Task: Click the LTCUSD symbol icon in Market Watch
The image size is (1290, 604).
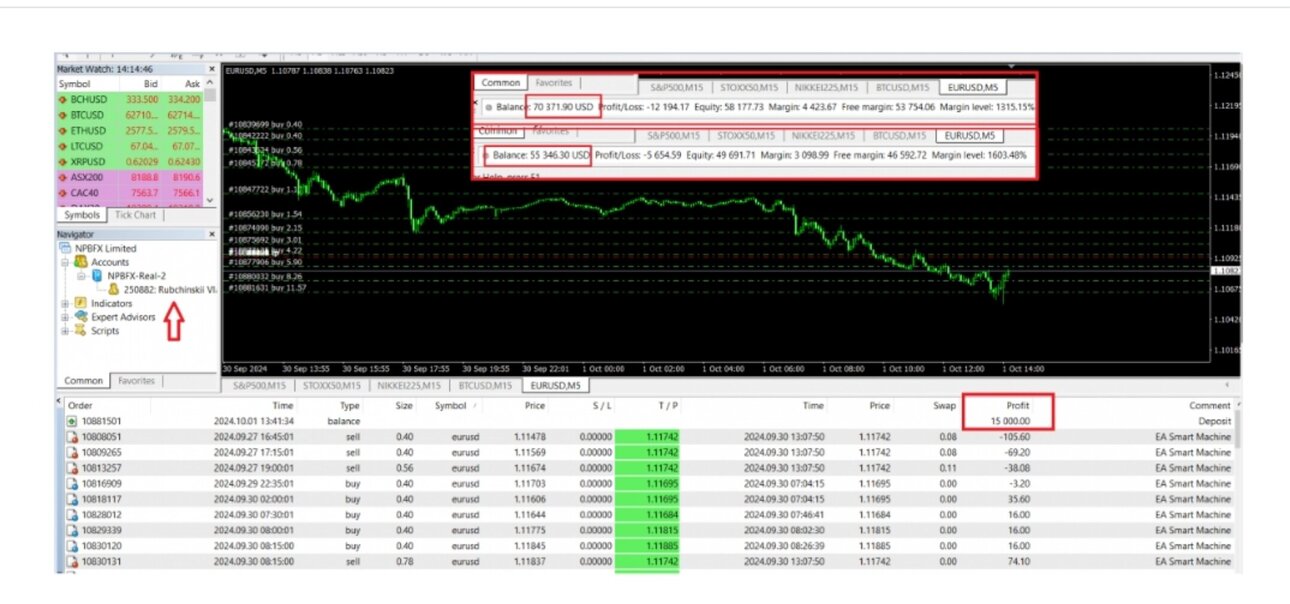Action: (62, 146)
